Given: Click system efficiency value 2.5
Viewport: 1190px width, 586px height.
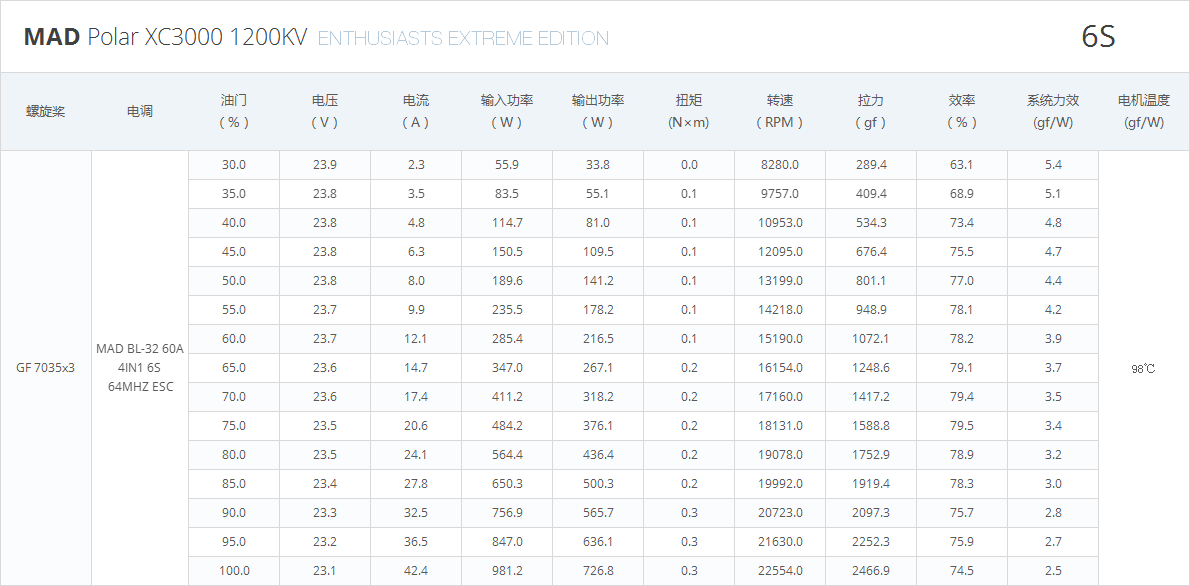Looking at the screenshot, I should tap(1053, 571).
